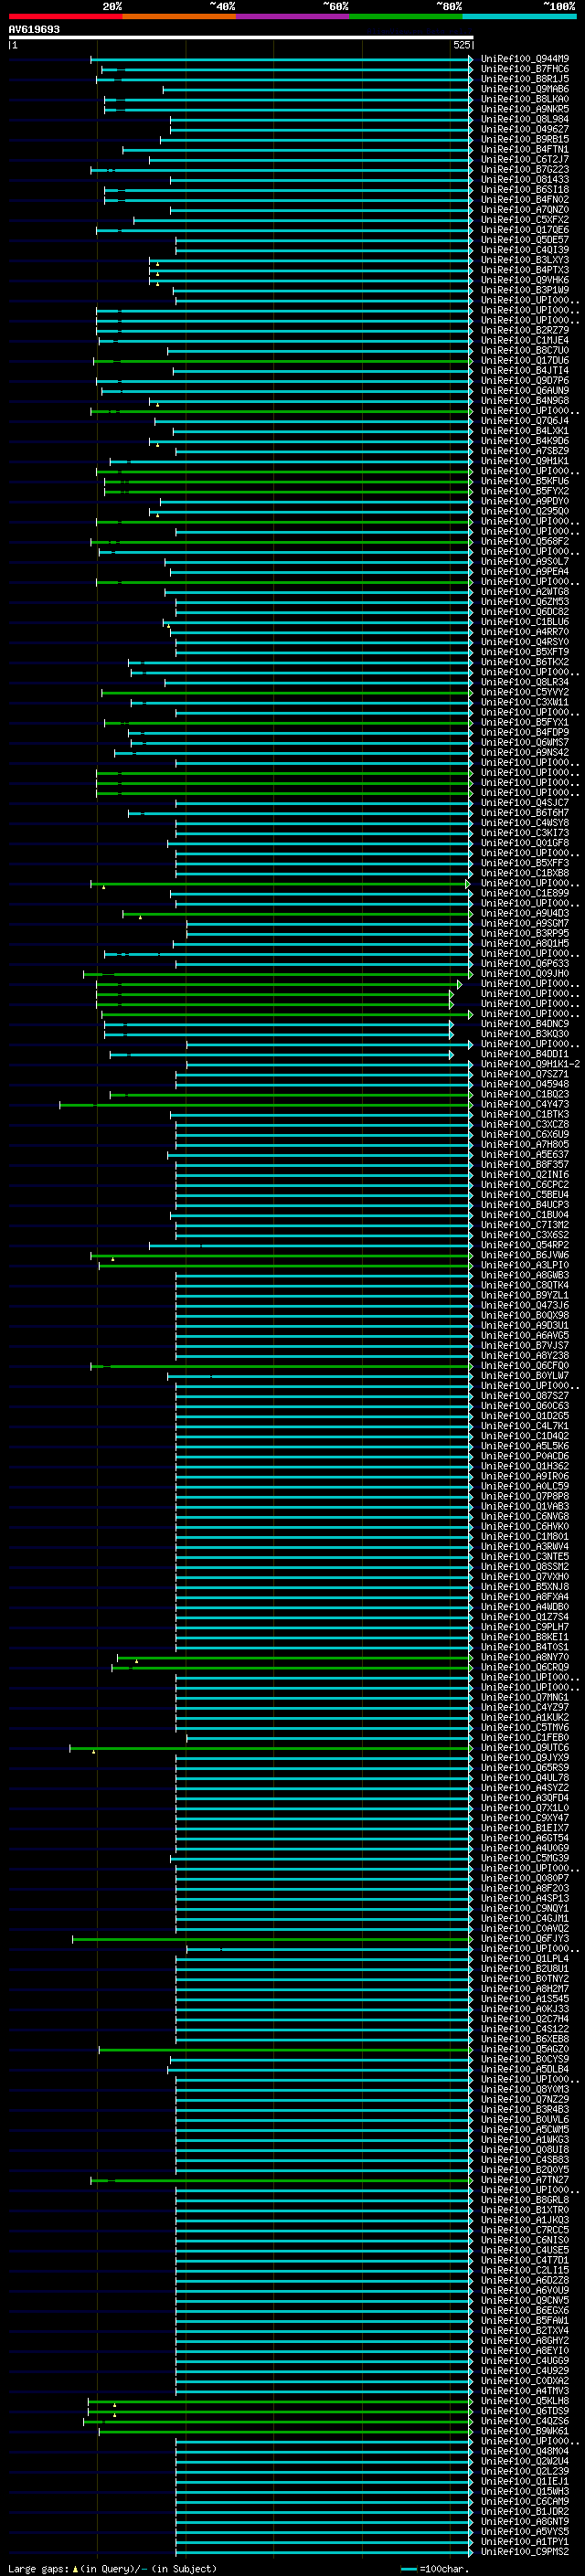Select the UniRef100_B4JTI4 label
Viewport: 585px width, 2576px height.
pos(524,371)
